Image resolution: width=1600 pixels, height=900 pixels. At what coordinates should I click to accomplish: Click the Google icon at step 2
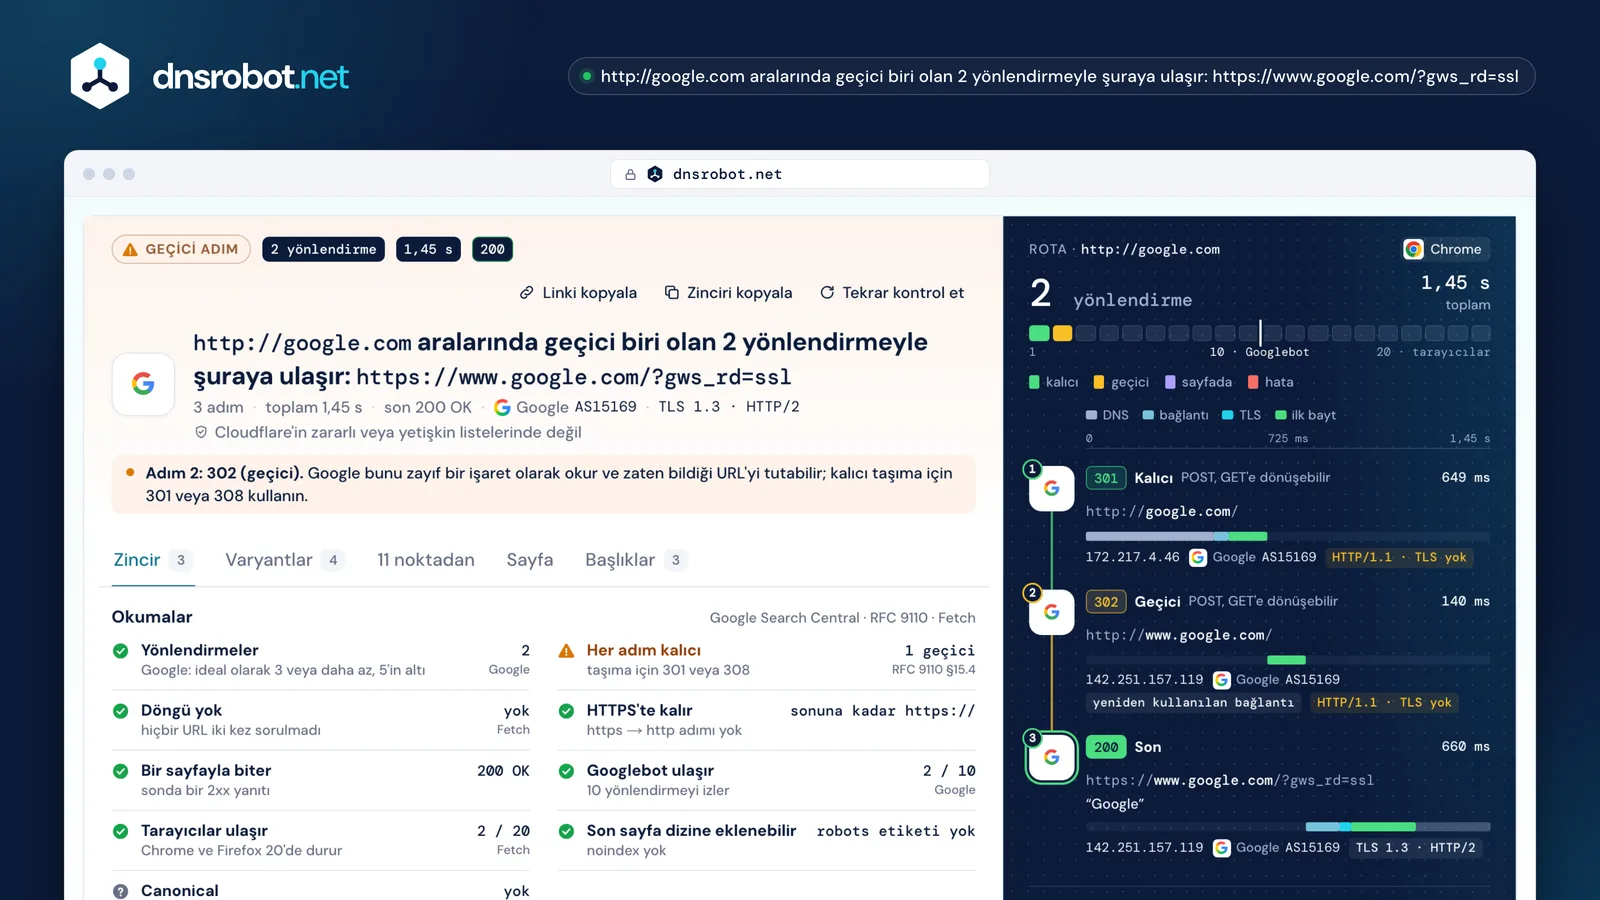(1052, 611)
